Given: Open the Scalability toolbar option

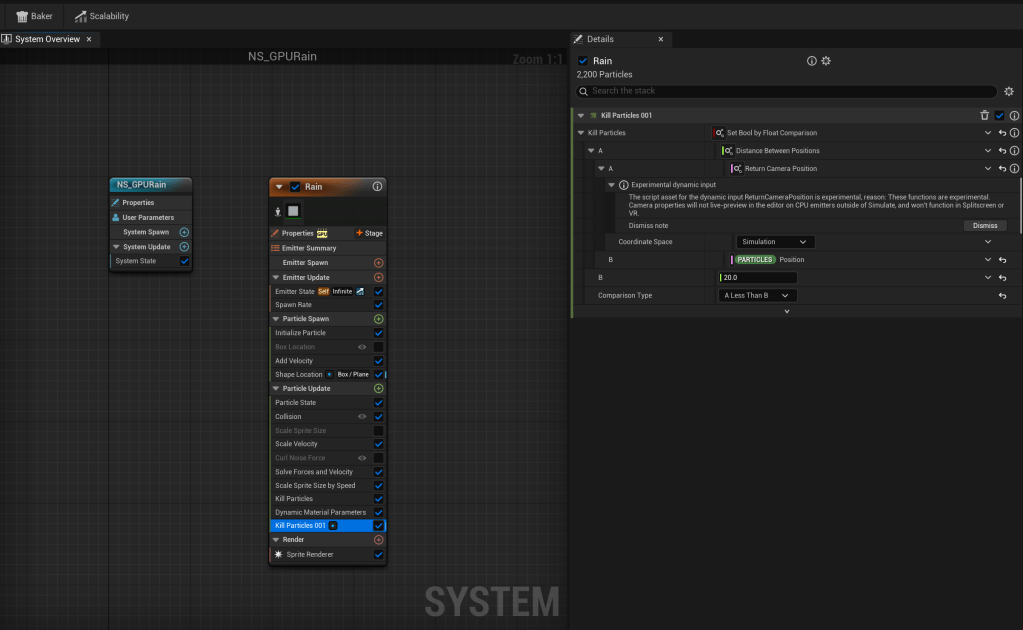Looking at the screenshot, I should pyautogui.click(x=102, y=16).
